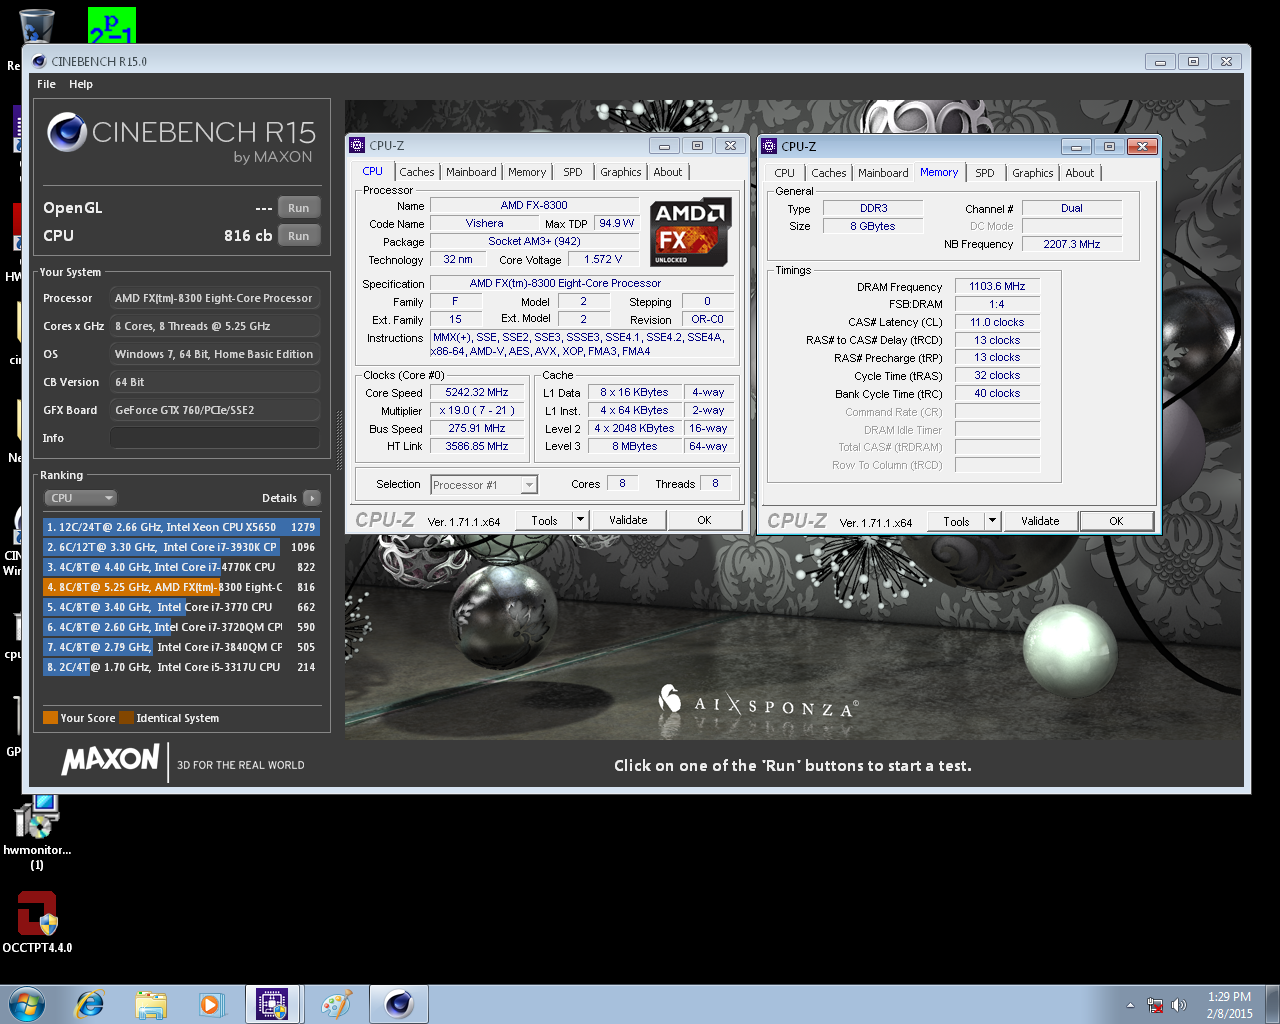Click the Show desktop strip on the taskbar
This screenshot has width=1280, height=1024.
[x=1273, y=1004]
